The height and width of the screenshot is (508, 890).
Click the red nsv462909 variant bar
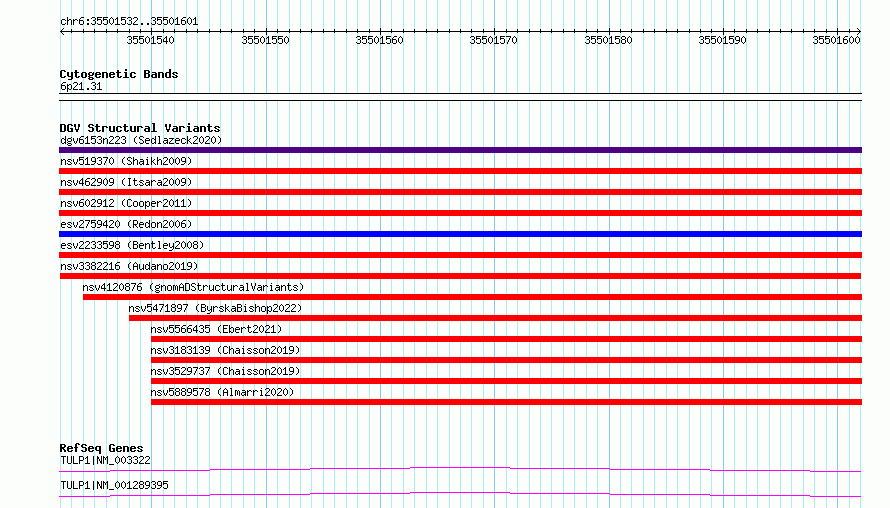pyautogui.click(x=460, y=192)
